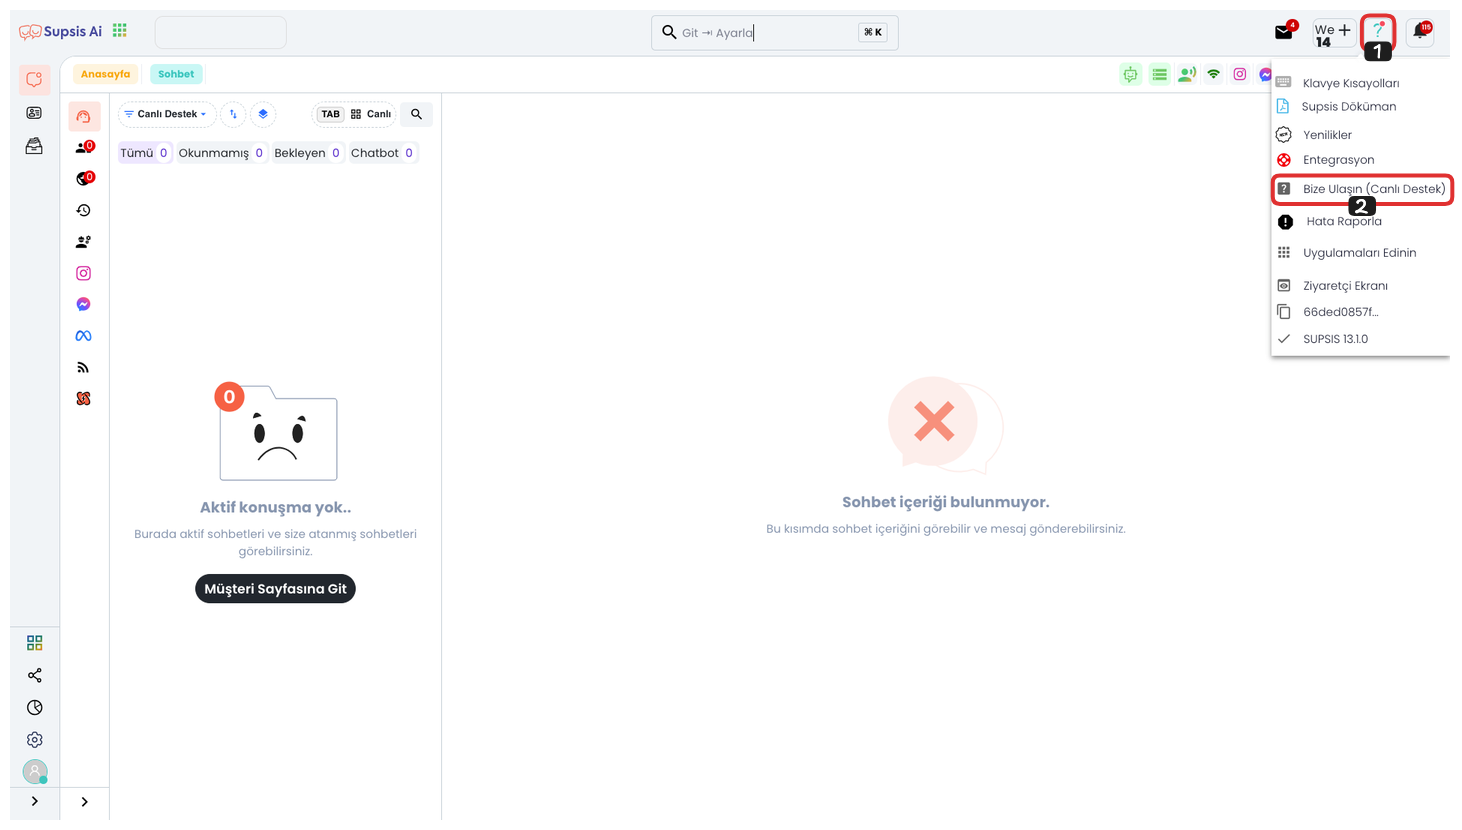This screenshot has width=1462, height=830.
Task: Click the top search input field
Action: pyautogui.click(x=765, y=33)
